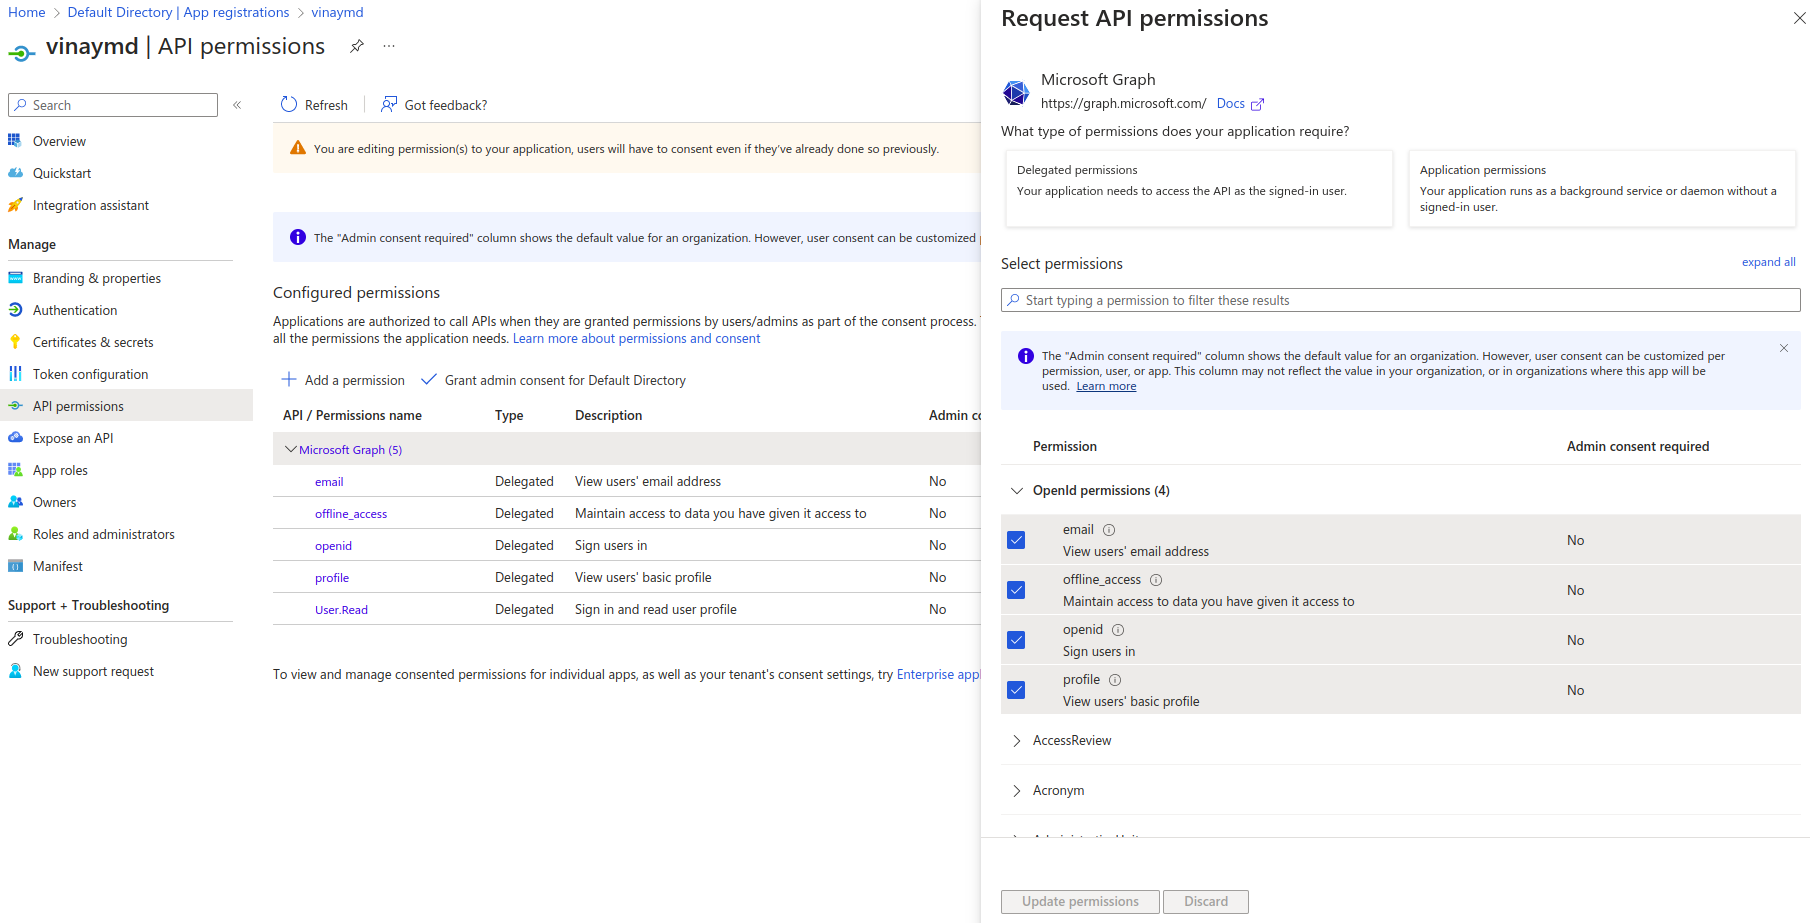Screen dimensions: 1810x923
Task: Select Certificates & secrets
Action: (94, 342)
